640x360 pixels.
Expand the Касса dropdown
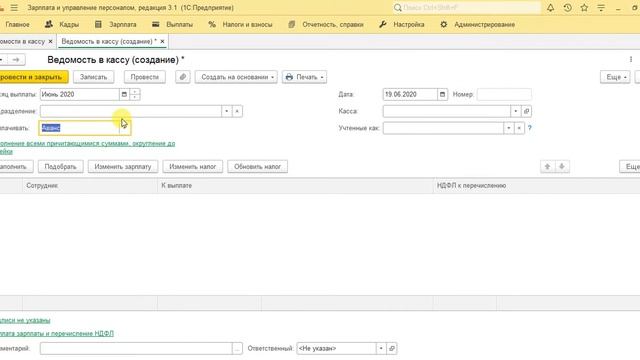(x=516, y=111)
